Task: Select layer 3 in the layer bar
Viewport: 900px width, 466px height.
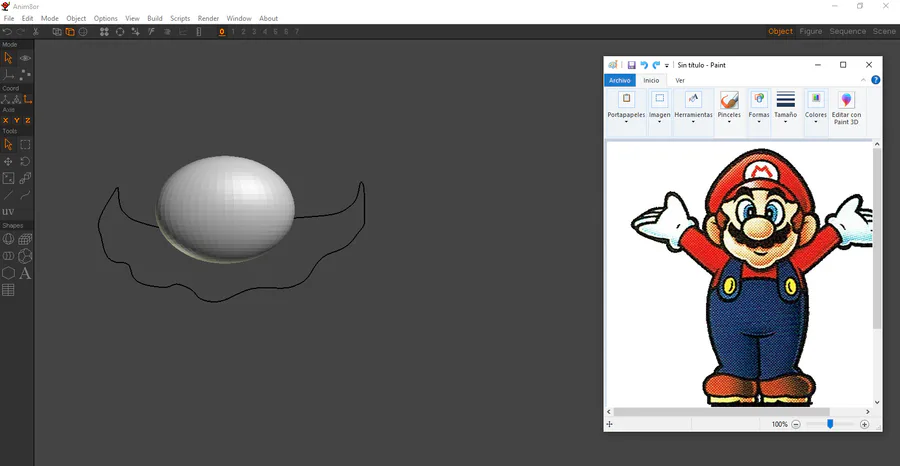Action: point(254,32)
